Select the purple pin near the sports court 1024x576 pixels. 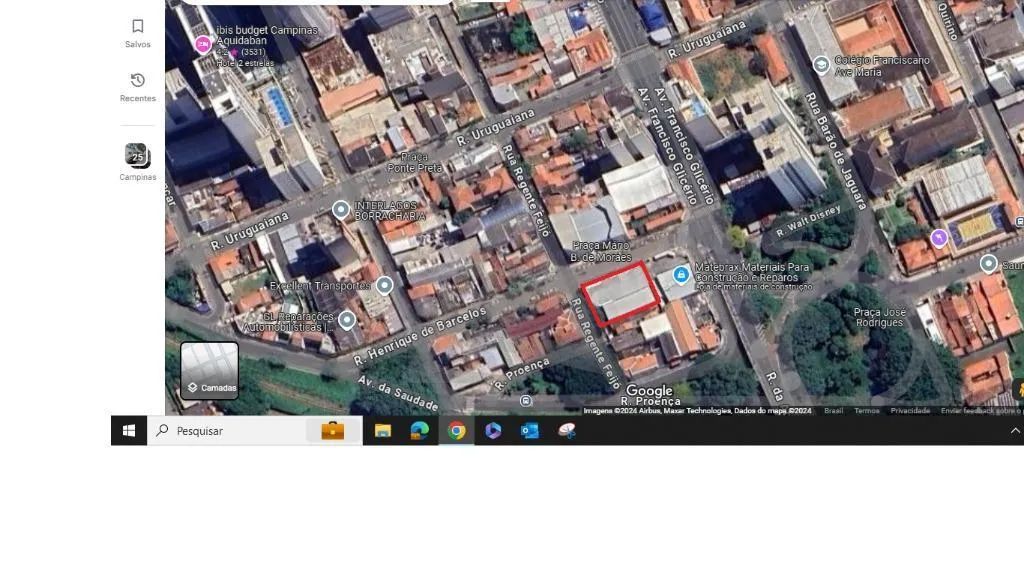point(939,238)
